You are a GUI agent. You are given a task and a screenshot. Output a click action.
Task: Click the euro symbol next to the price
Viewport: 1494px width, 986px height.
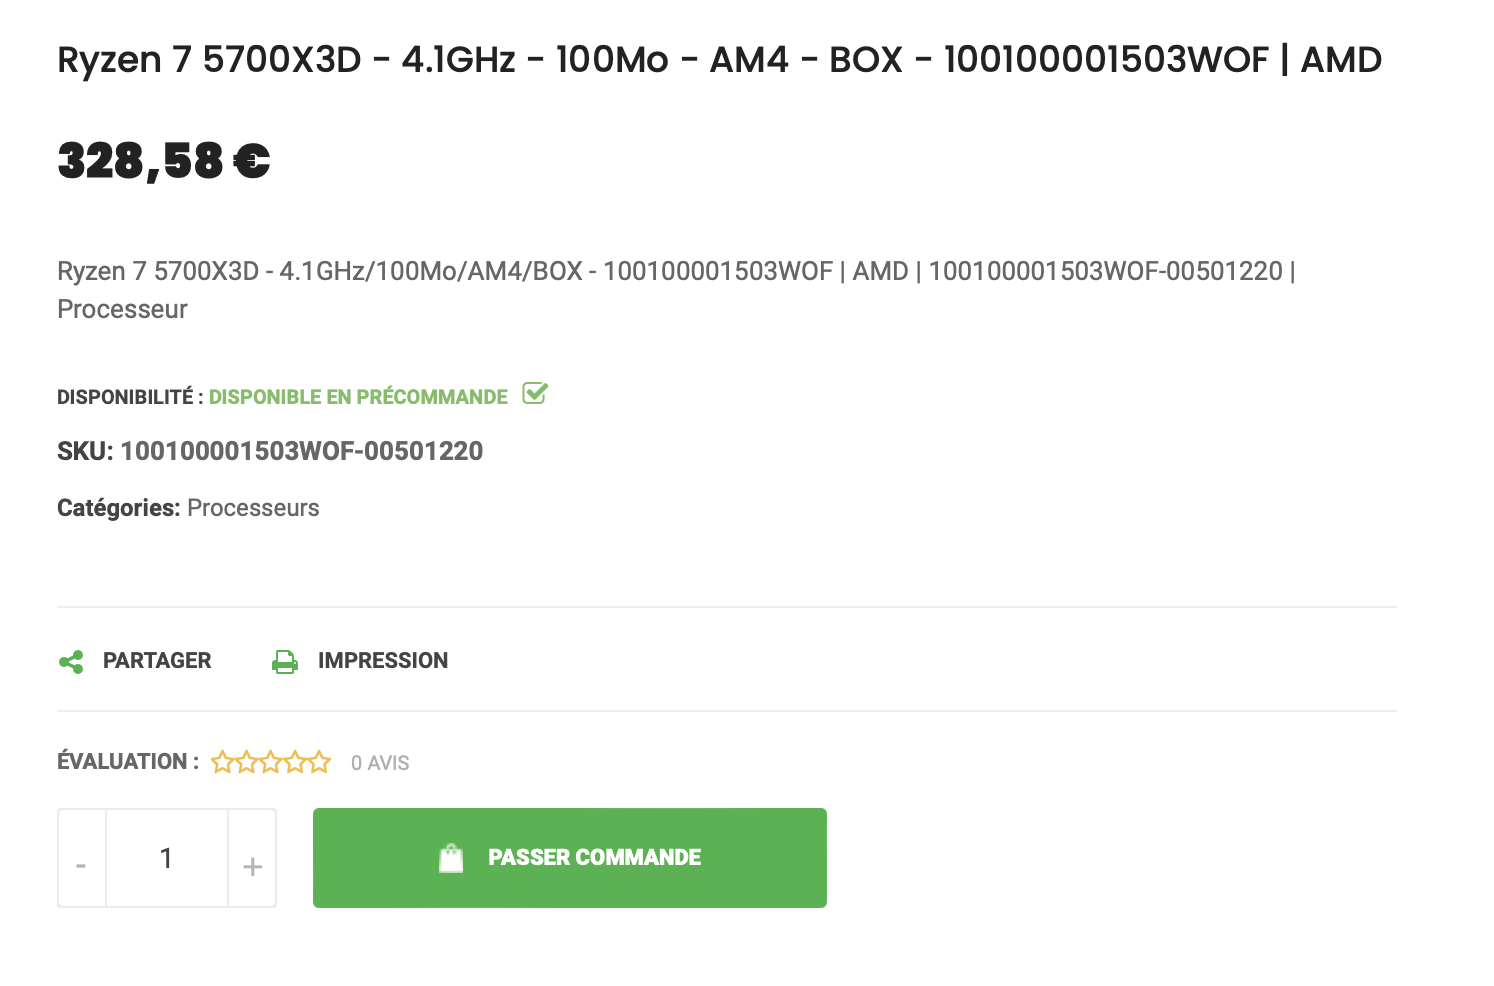pyautogui.click(x=250, y=160)
